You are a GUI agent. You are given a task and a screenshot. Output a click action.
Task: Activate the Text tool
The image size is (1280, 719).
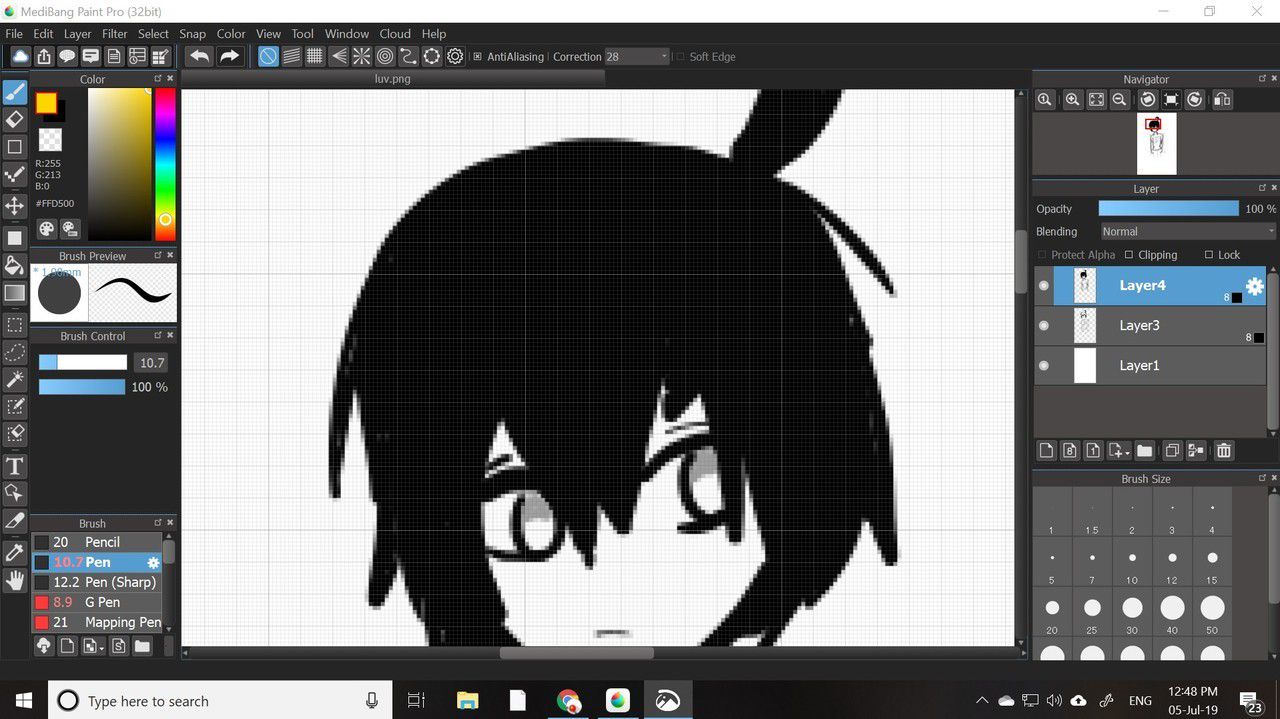tap(15, 466)
